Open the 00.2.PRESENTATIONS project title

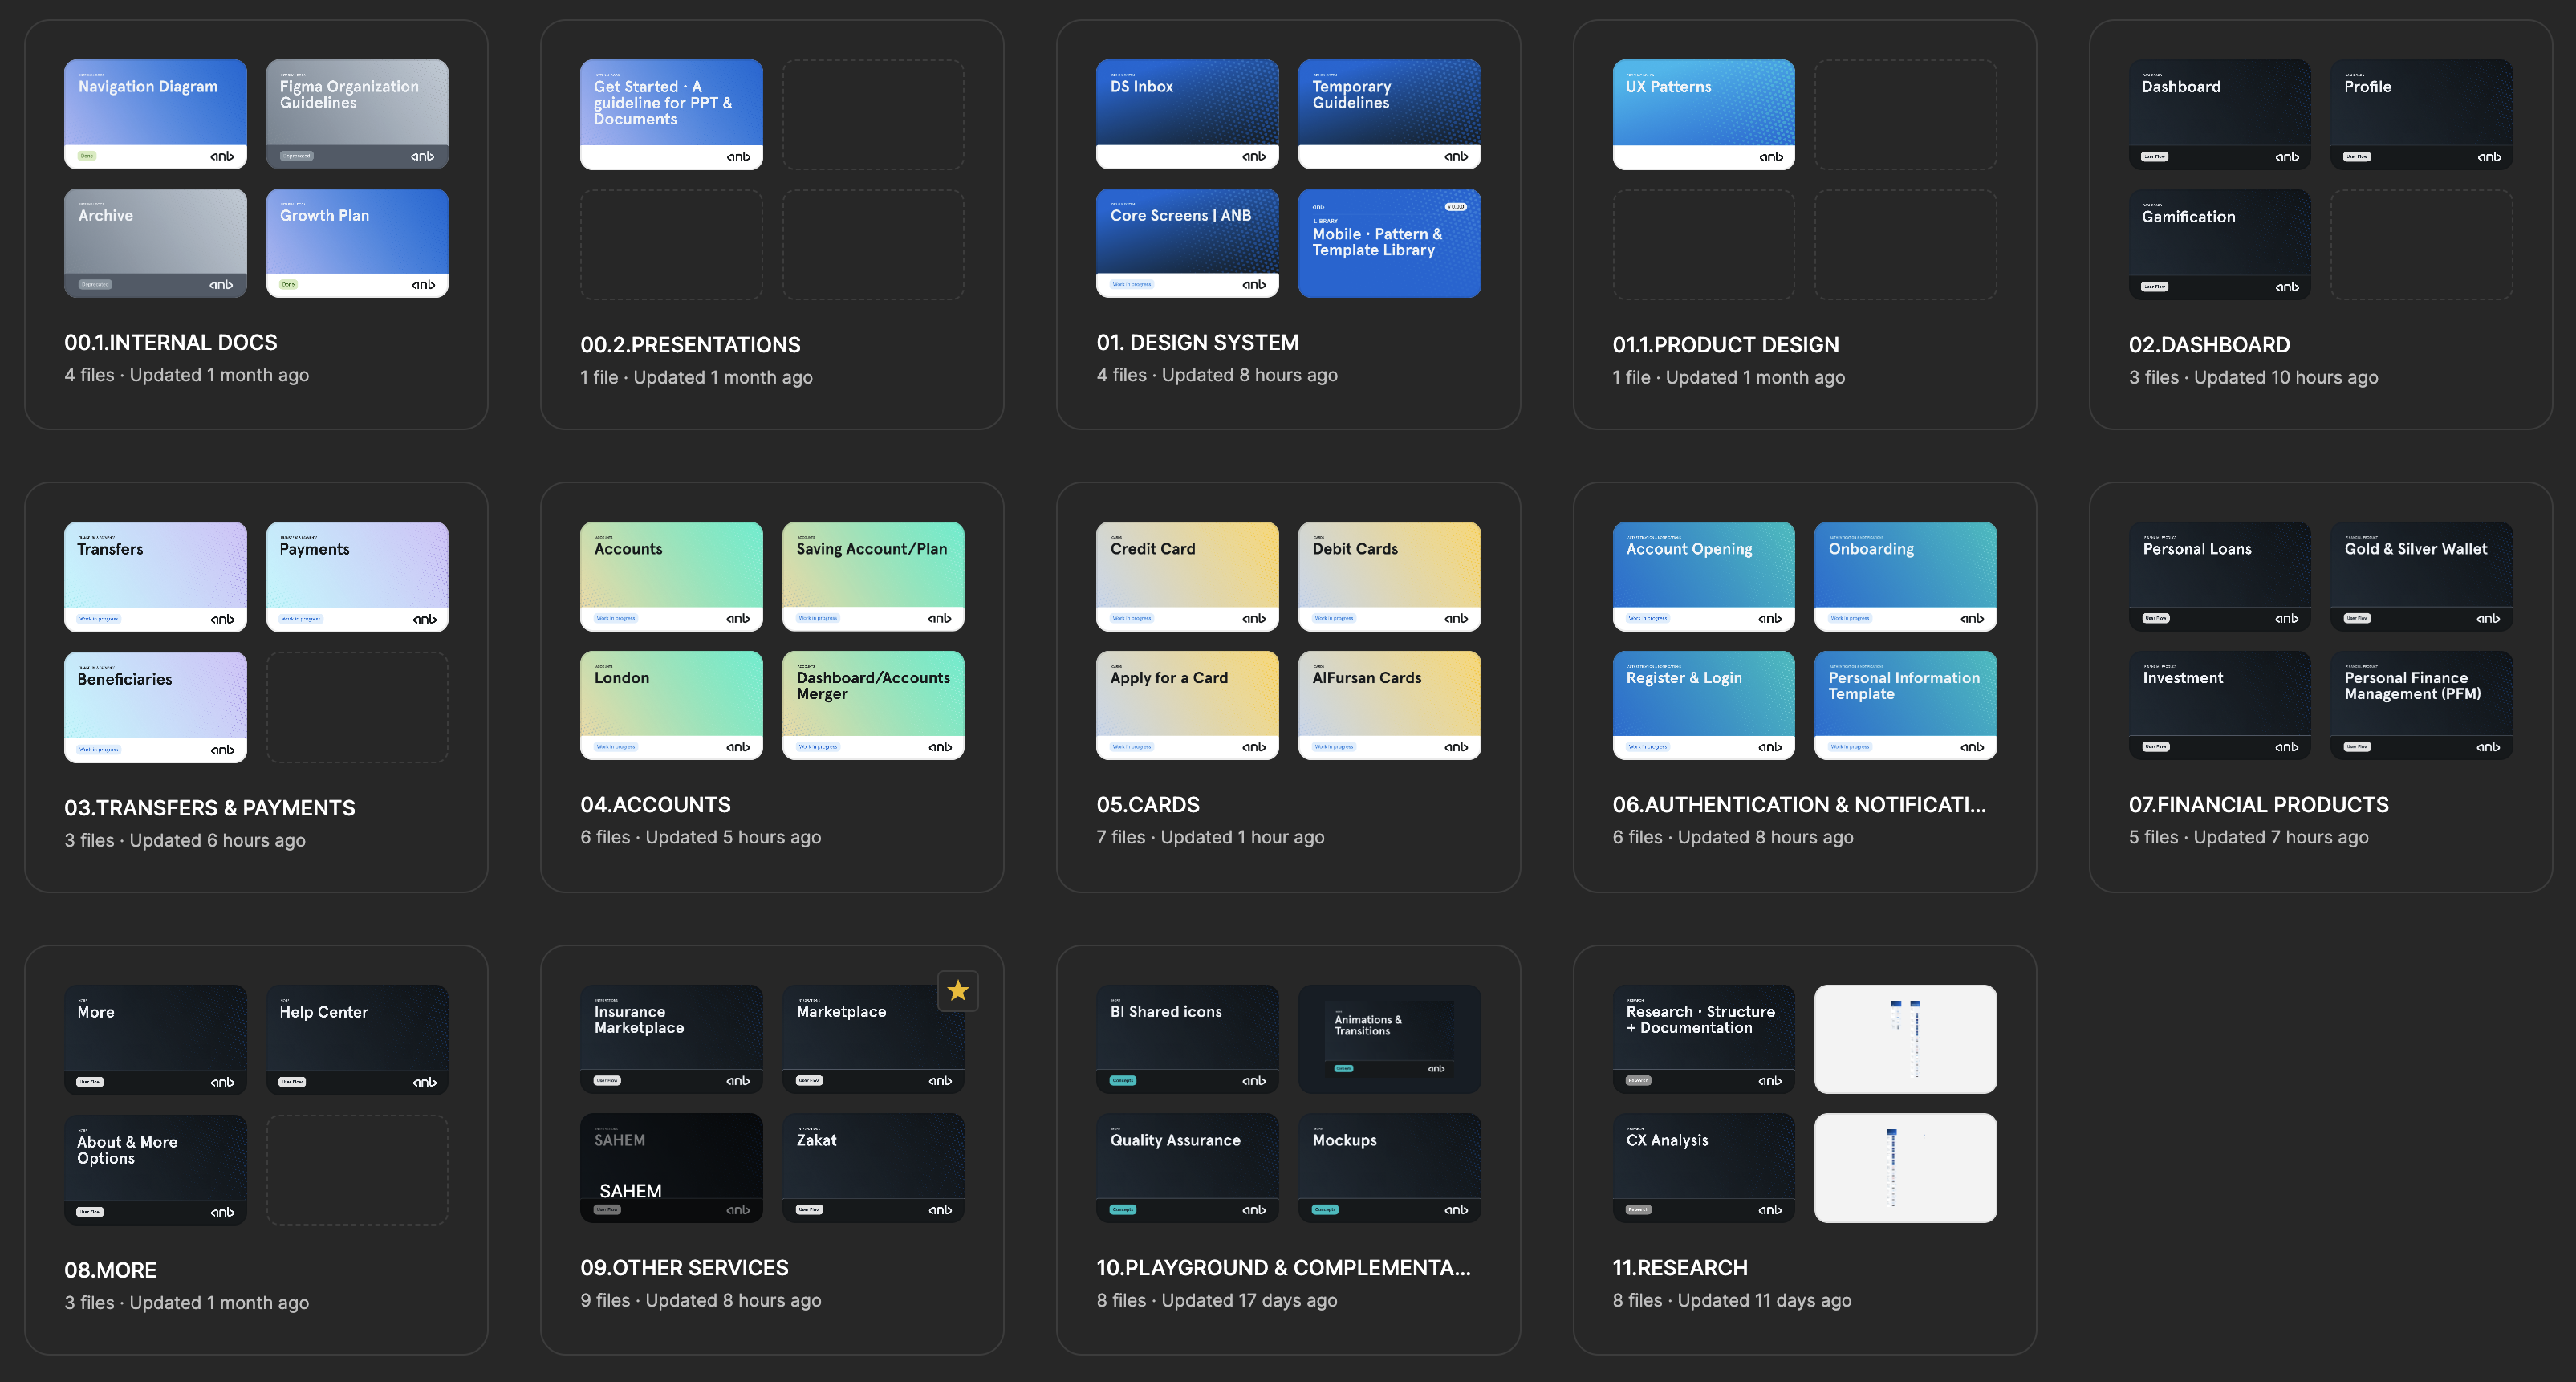click(x=690, y=344)
